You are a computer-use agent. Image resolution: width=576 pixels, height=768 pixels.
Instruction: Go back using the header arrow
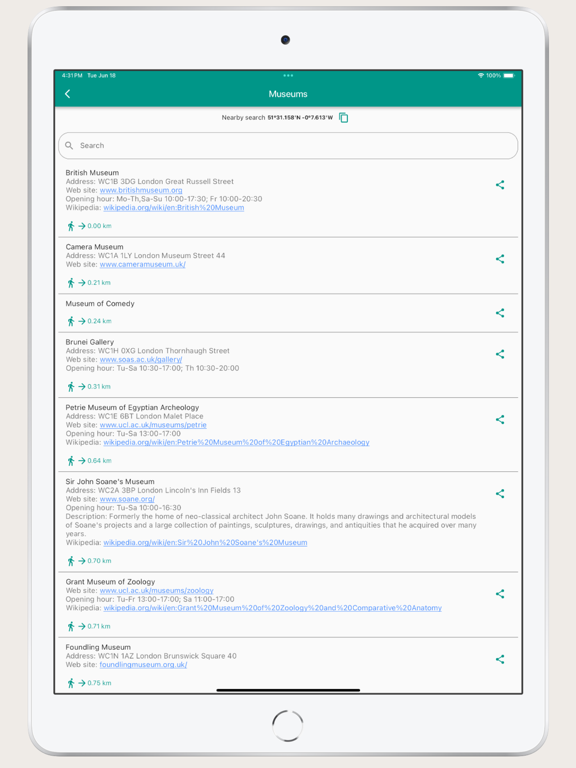[x=68, y=94]
